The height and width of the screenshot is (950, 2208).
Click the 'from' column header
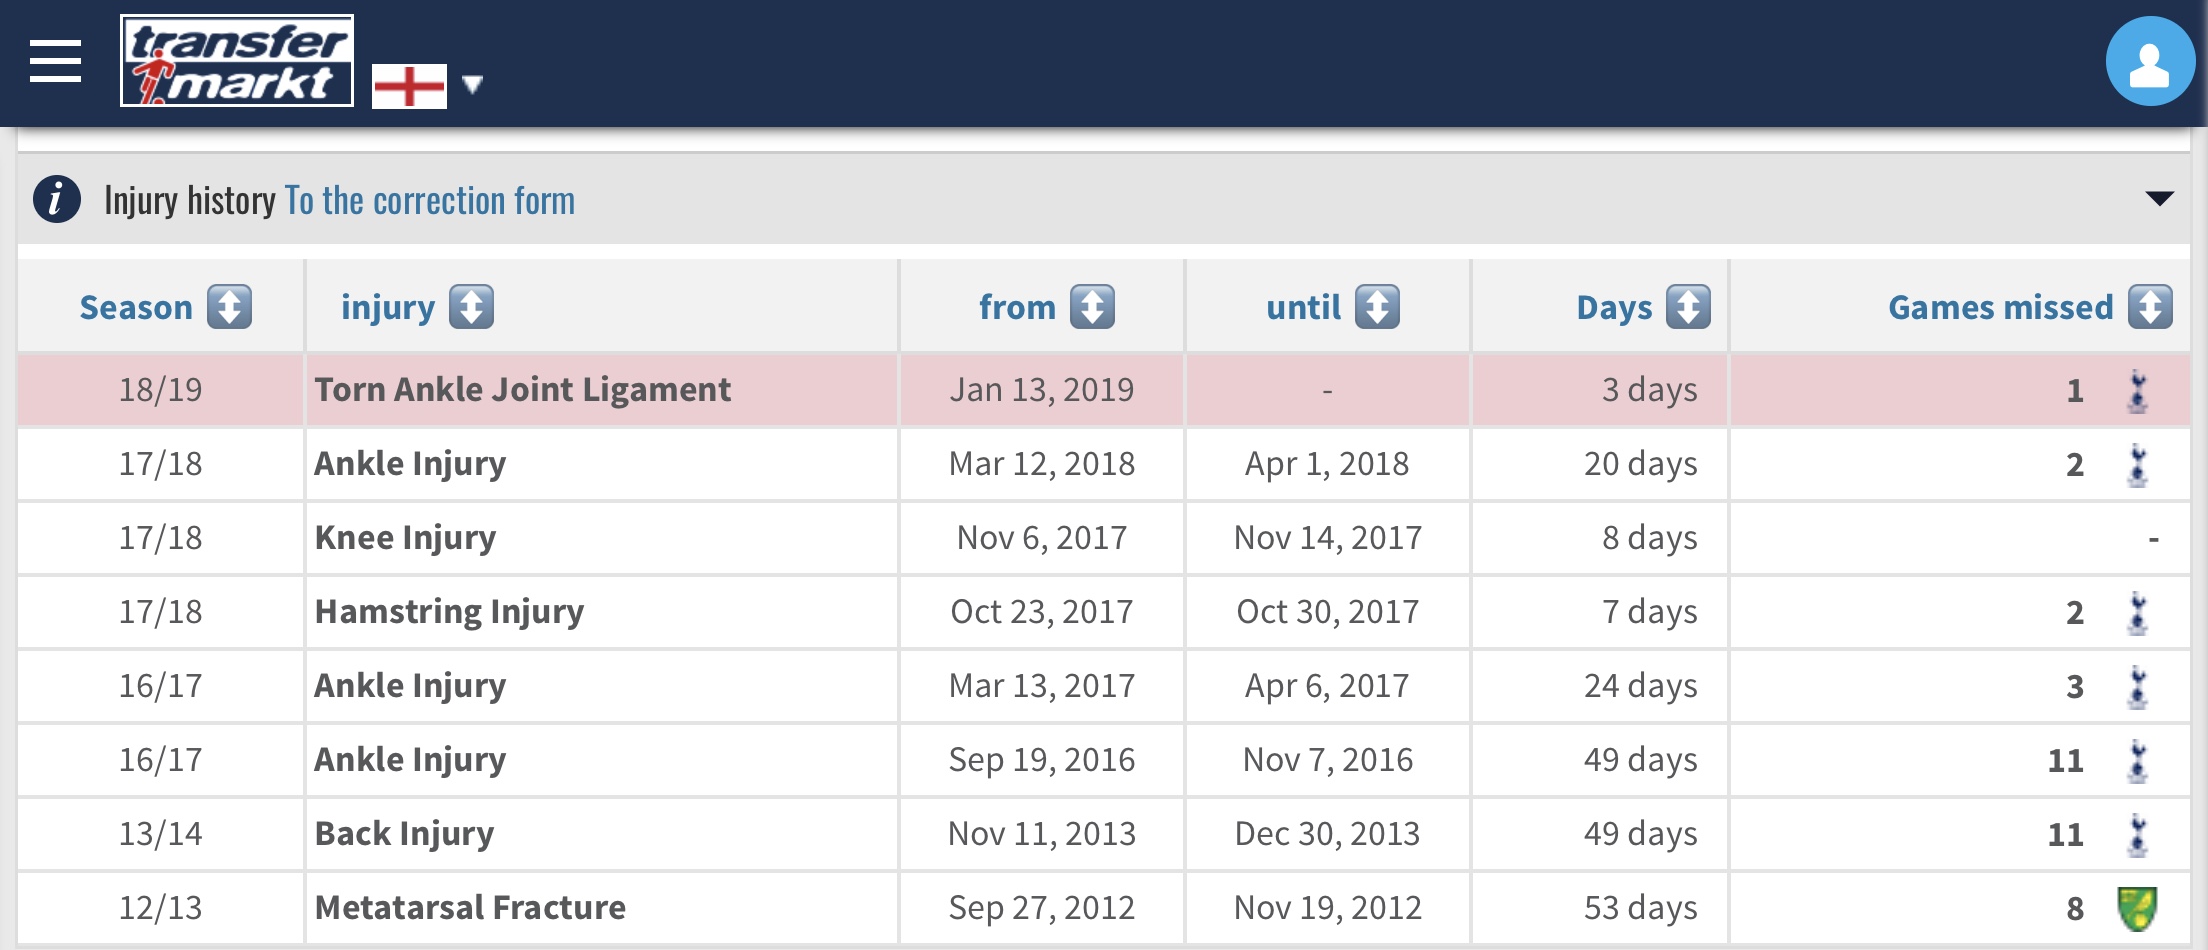1017,307
